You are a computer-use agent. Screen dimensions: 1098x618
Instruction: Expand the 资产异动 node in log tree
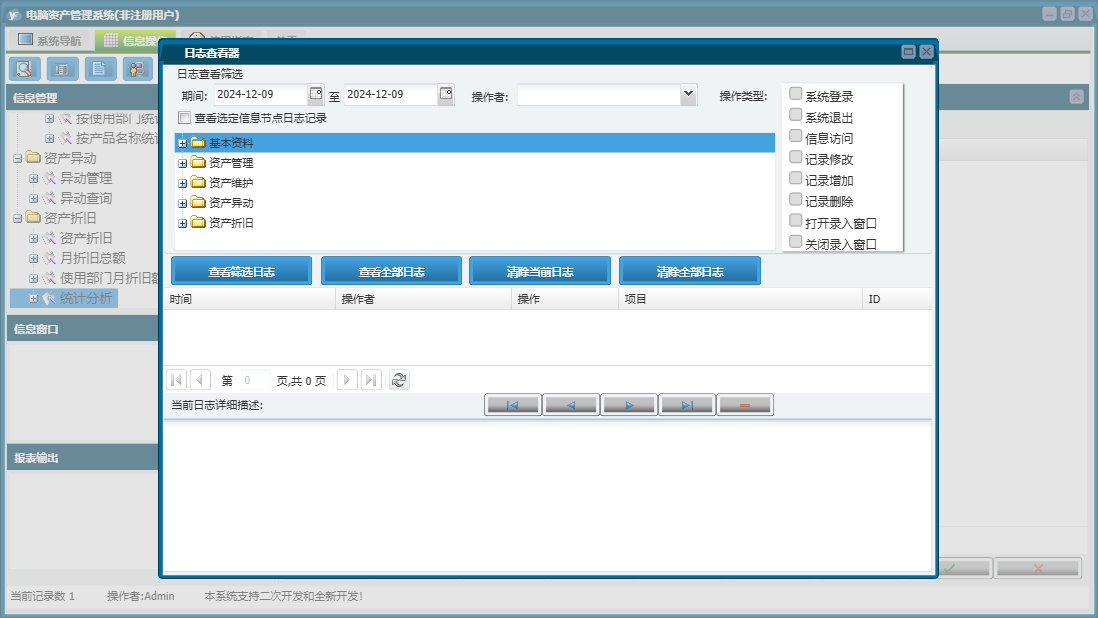[183, 204]
